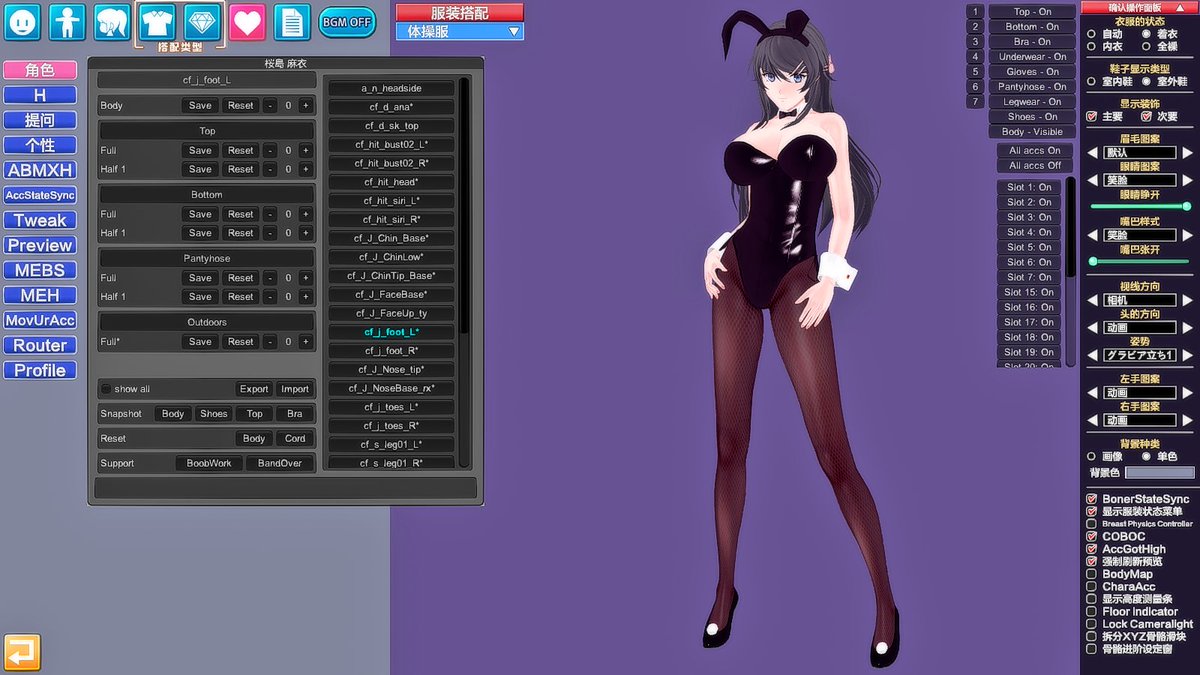The image size is (1200, 675).
Task: Decrease Outdoors Full value with minus
Action: [270, 342]
